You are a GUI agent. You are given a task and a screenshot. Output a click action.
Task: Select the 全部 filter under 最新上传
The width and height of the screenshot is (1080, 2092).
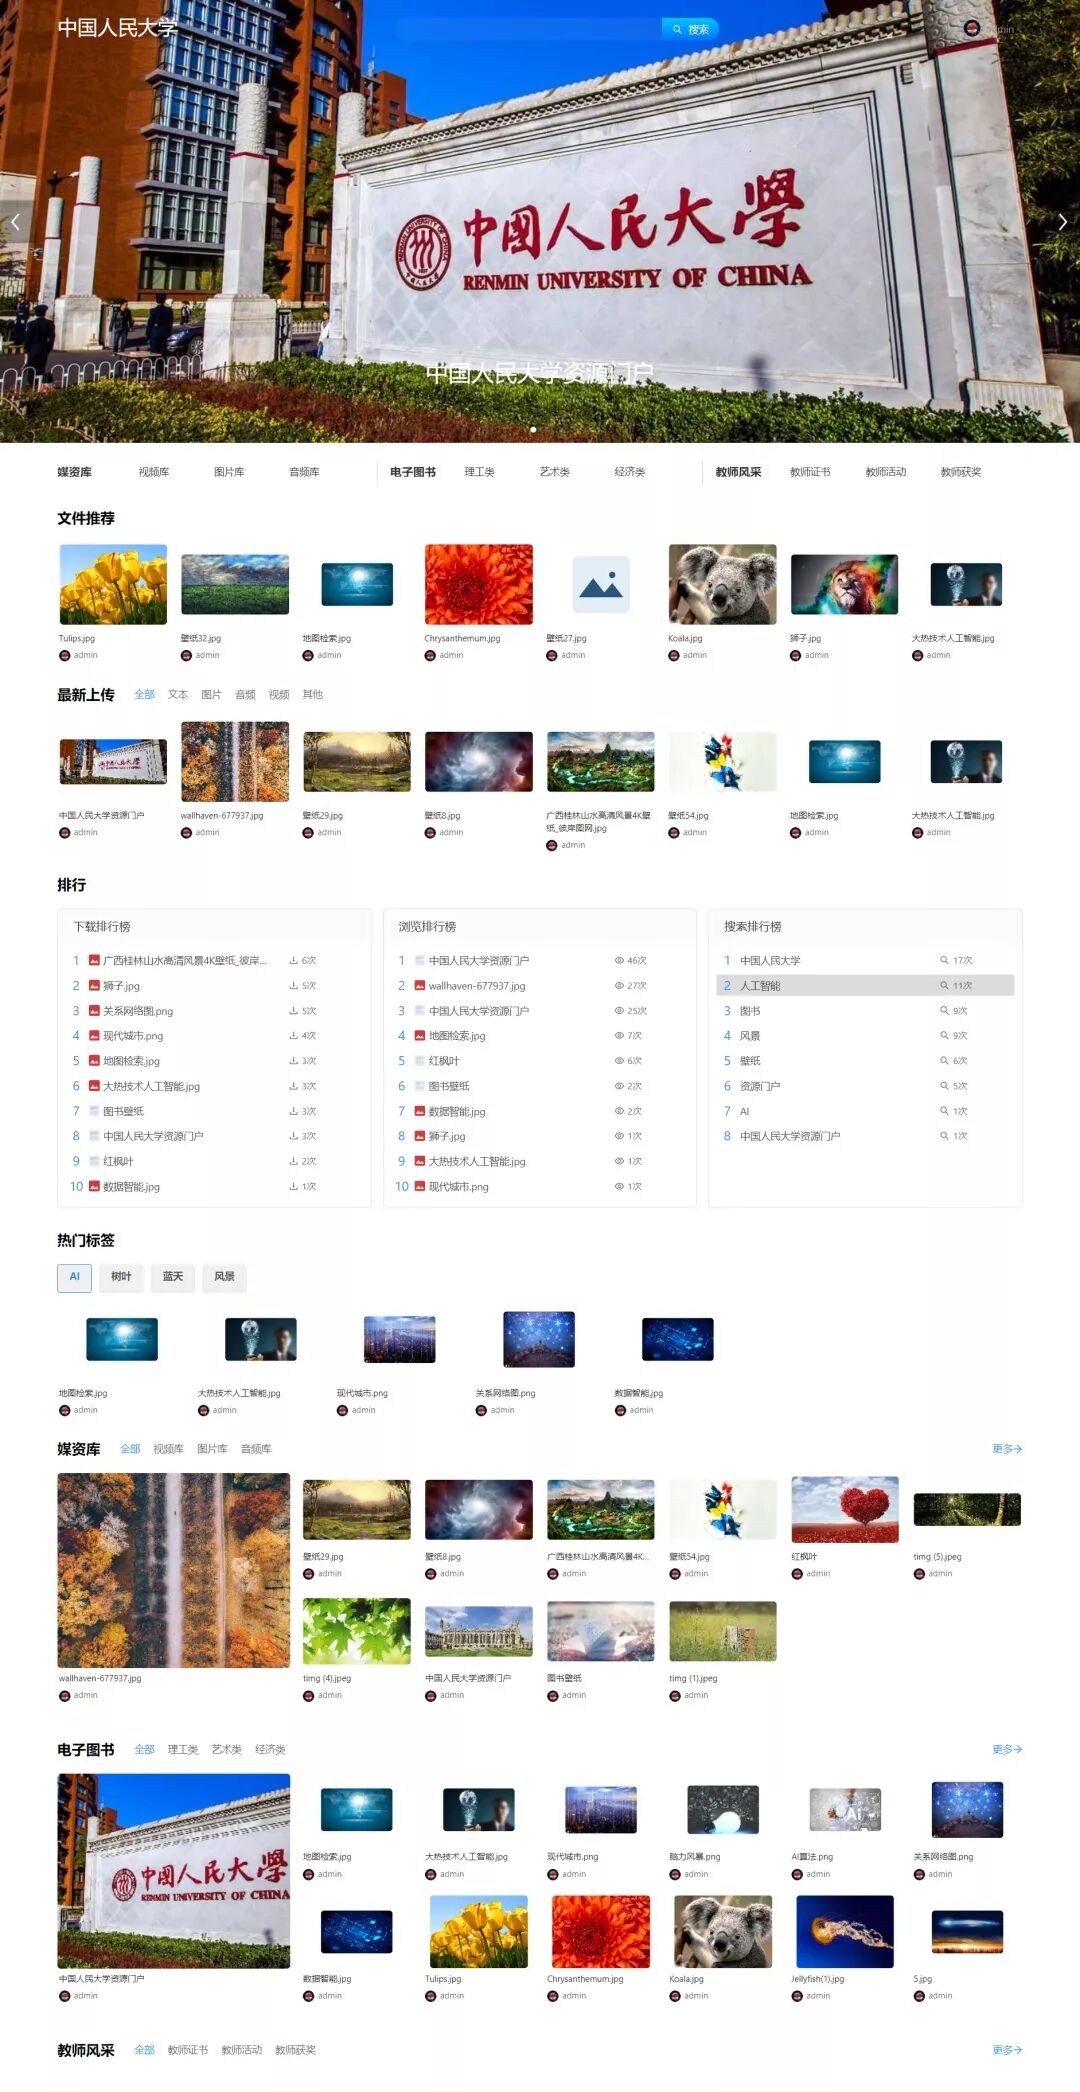144,694
